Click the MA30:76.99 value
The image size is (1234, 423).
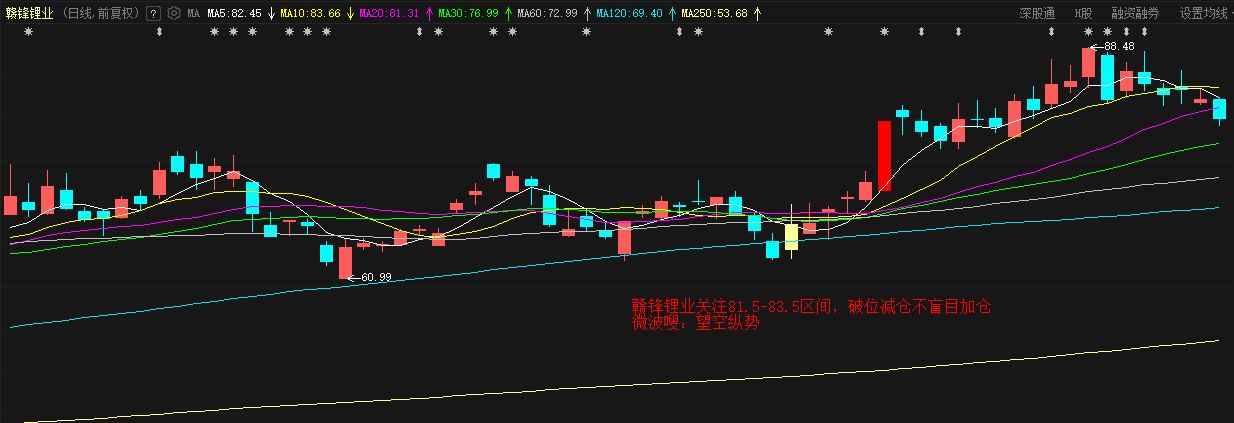(468, 14)
